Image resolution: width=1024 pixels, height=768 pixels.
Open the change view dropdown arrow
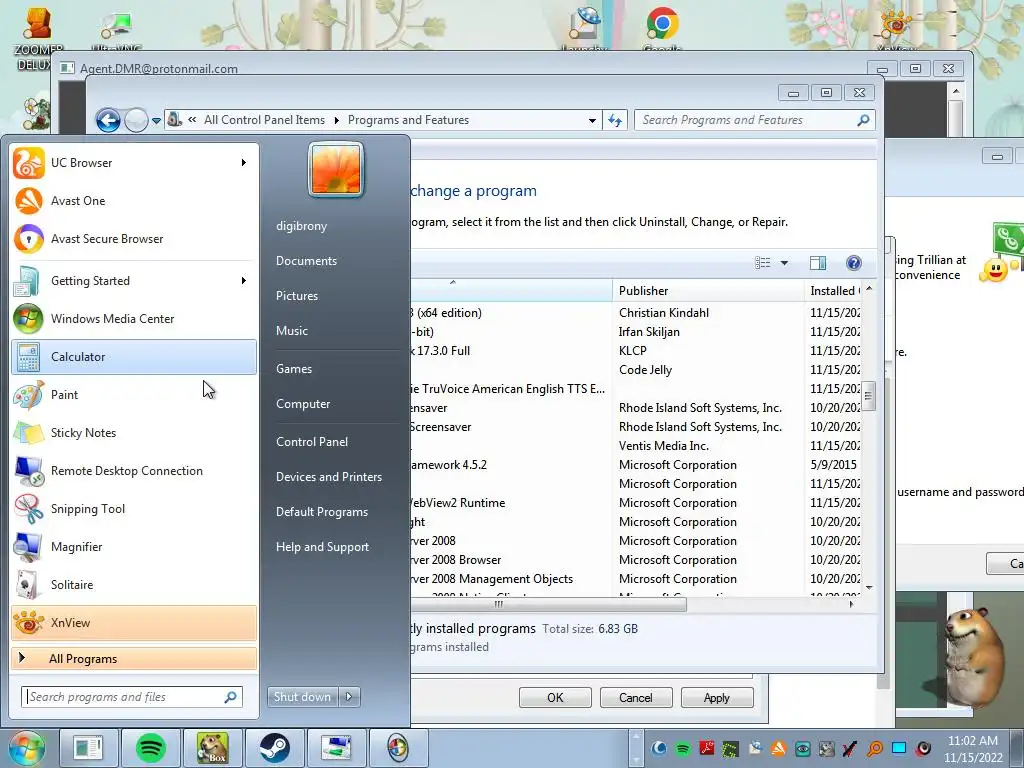(784, 263)
